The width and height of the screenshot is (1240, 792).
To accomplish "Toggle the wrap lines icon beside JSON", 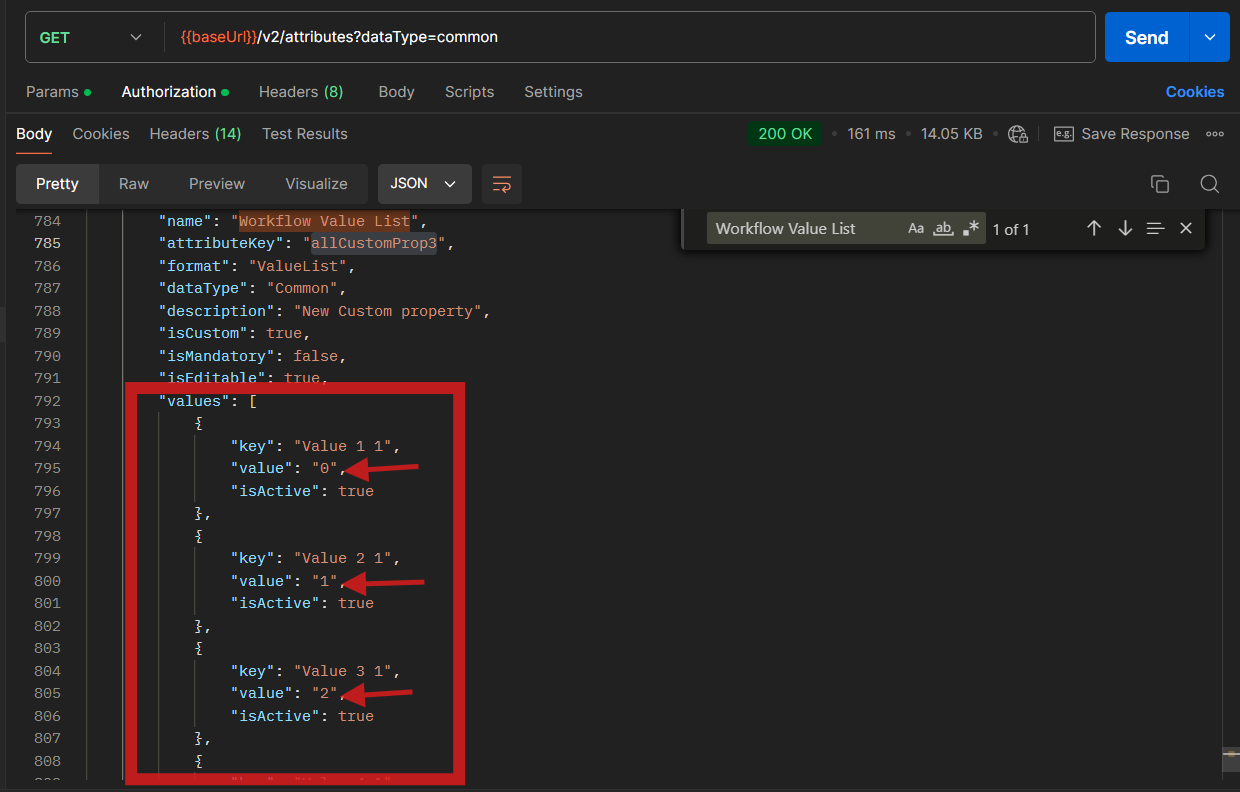I will (x=502, y=184).
